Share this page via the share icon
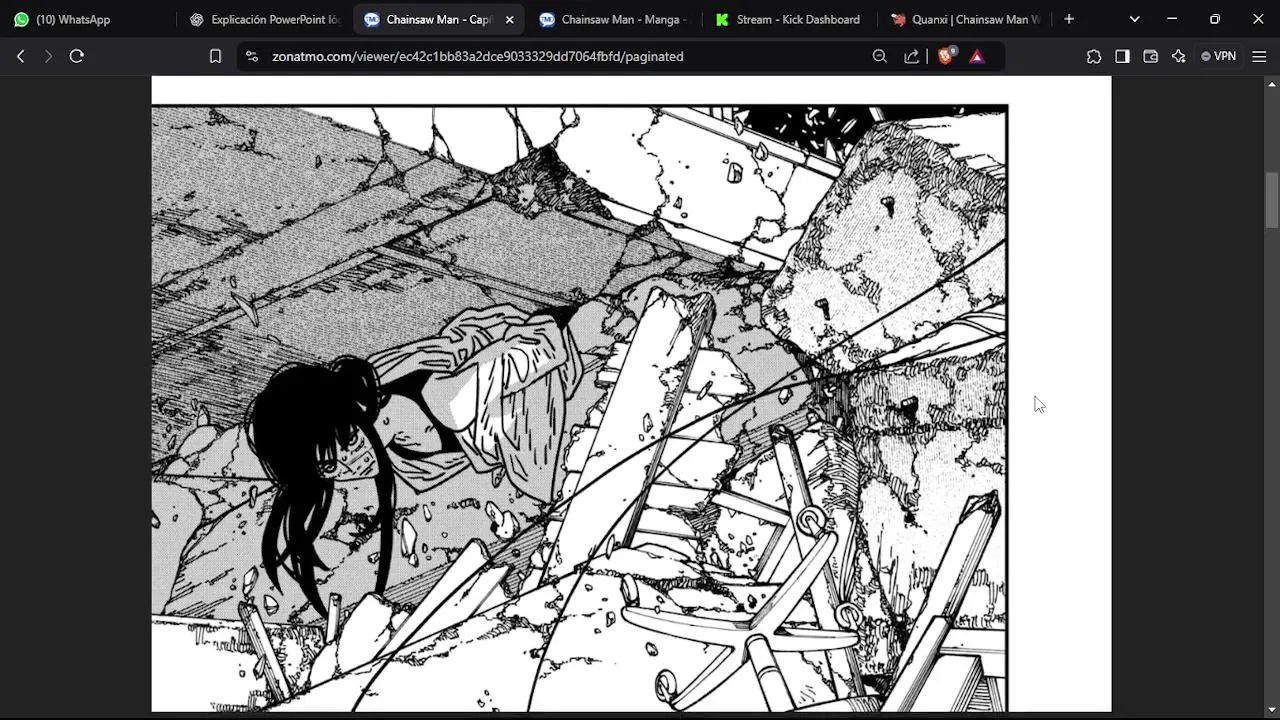1280x720 pixels. (x=912, y=57)
